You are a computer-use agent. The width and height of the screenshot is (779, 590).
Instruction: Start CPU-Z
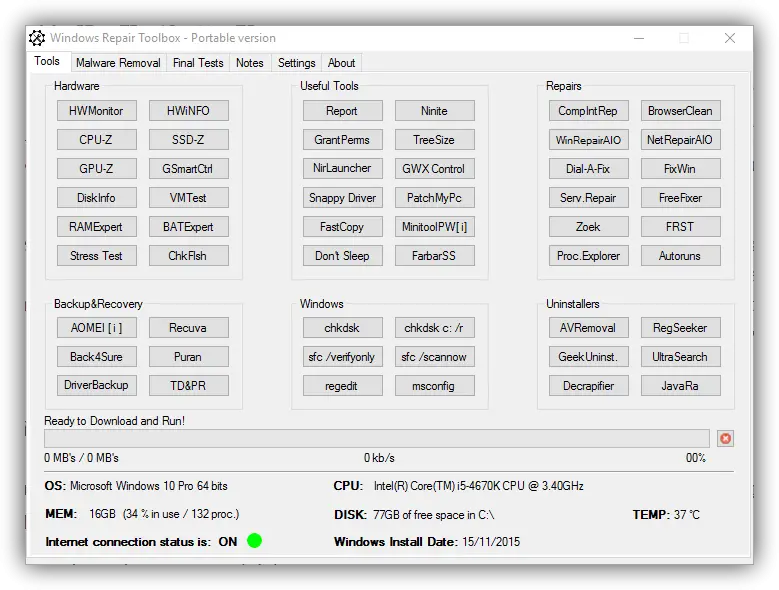point(96,140)
